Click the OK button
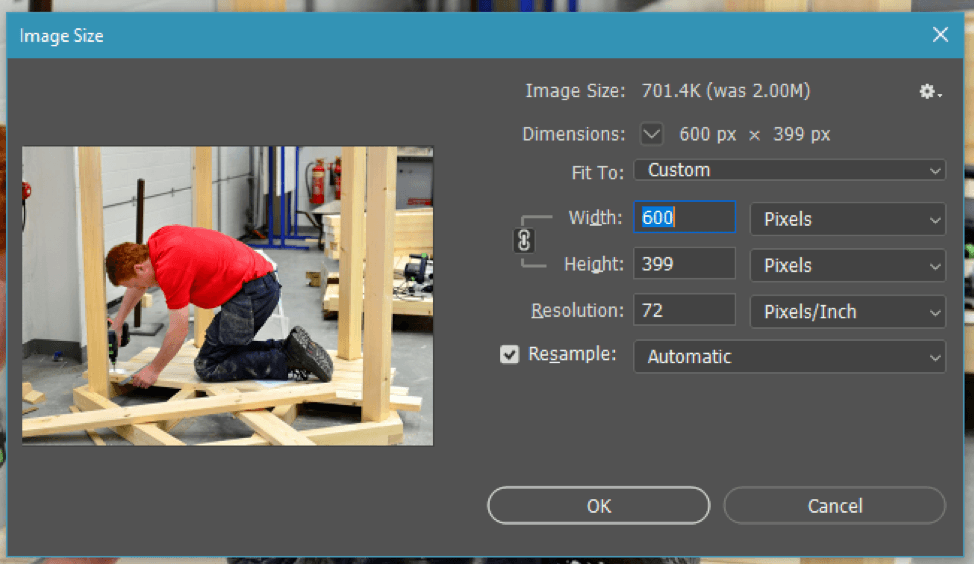Viewport: 974px width, 564px height. [x=598, y=506]
